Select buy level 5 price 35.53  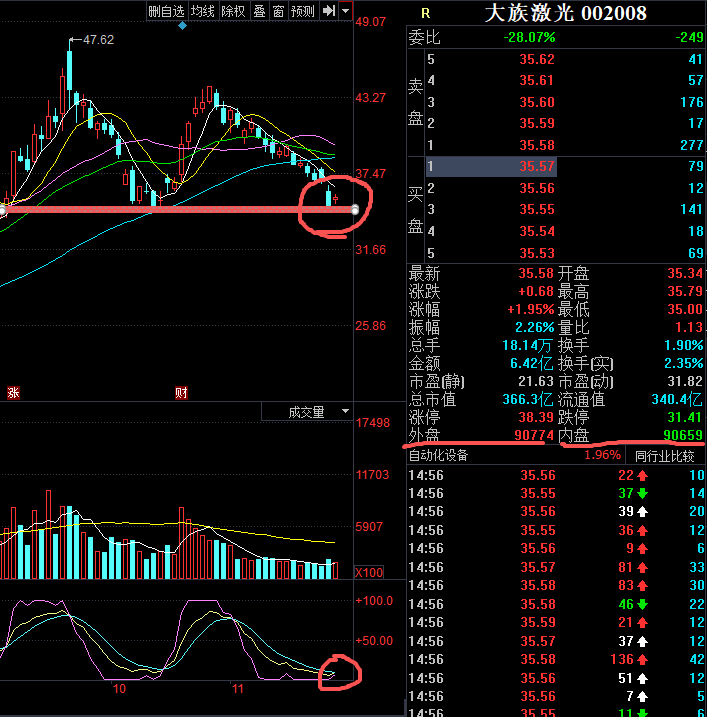point(537,253)
